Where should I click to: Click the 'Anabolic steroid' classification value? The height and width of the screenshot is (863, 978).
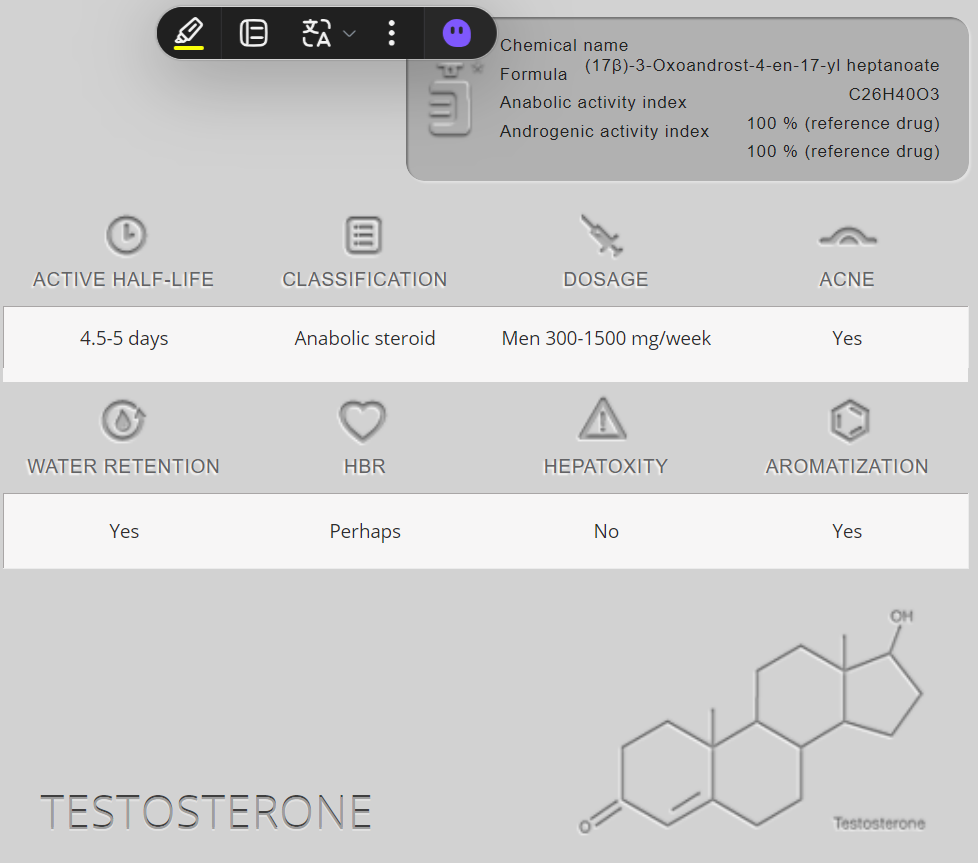click(365, 339)
